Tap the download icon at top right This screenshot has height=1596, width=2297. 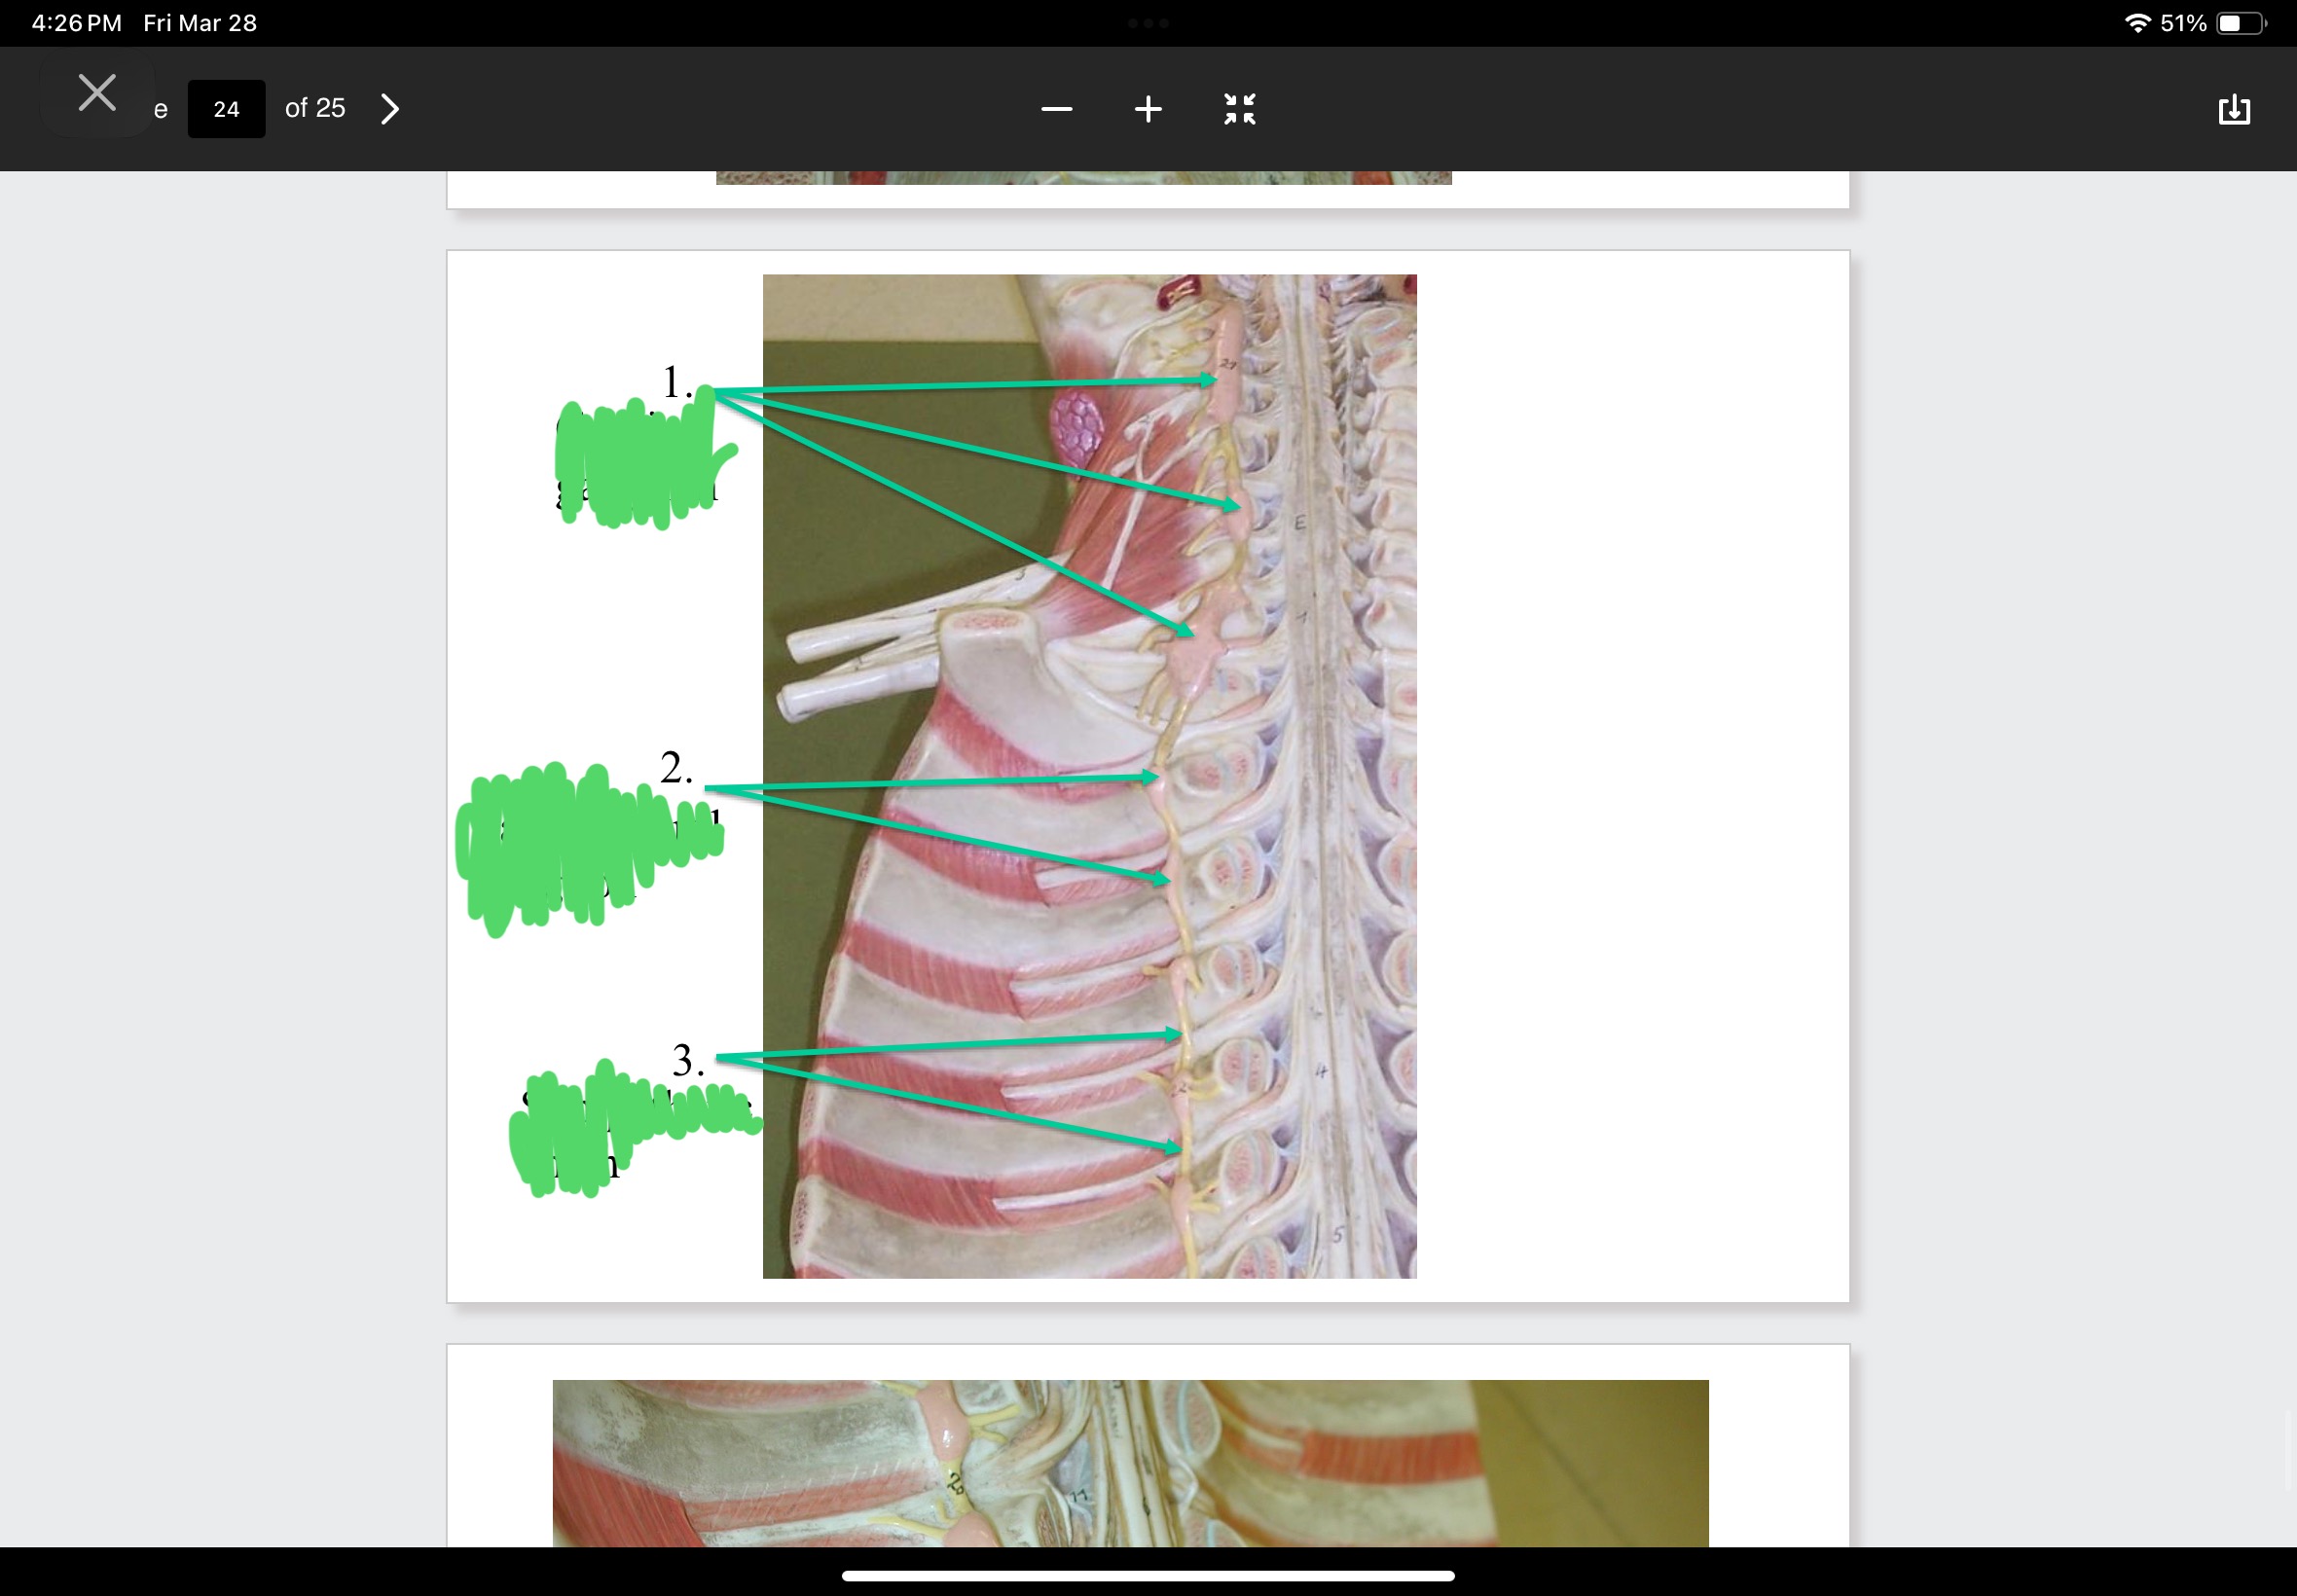point(2233,109)
